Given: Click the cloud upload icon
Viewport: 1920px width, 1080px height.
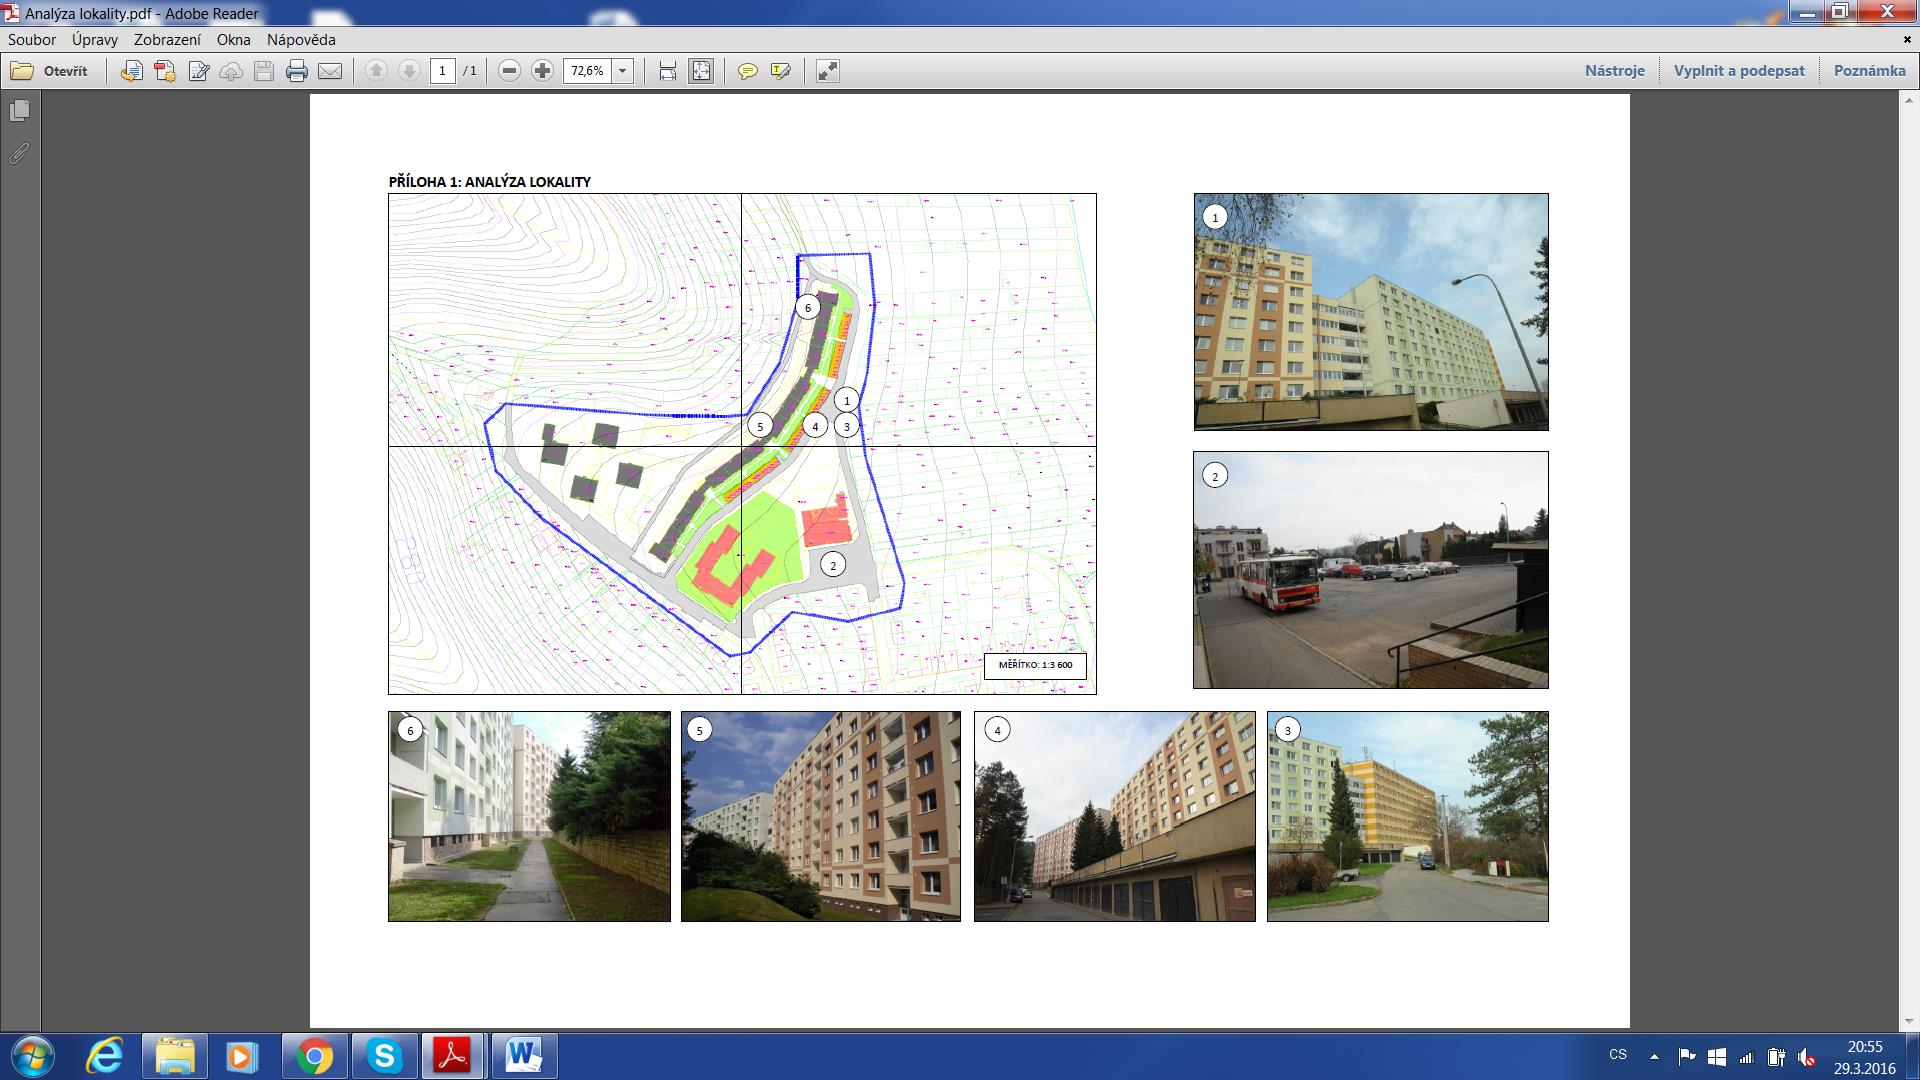Looking at the screenshot, I should tap(231, 71).
